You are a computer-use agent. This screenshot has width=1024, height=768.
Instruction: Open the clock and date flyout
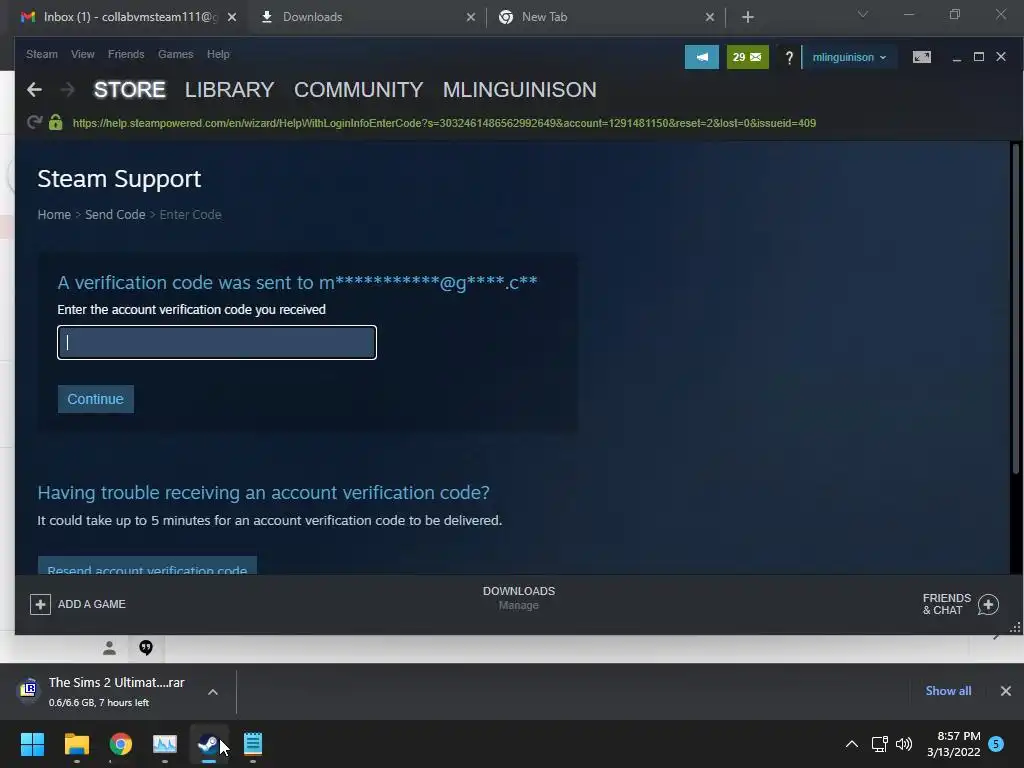(x=953, y=744)
